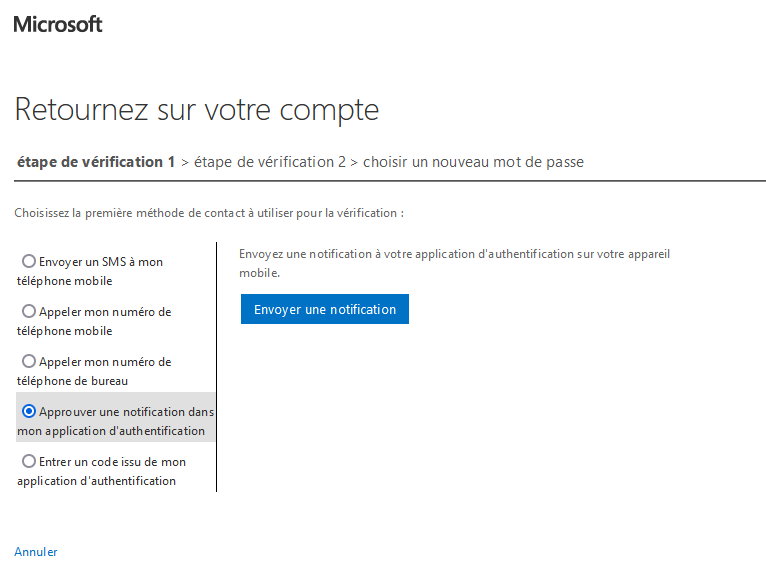Toggle the 'Approuver une notification' radio button

click(29, 411)
